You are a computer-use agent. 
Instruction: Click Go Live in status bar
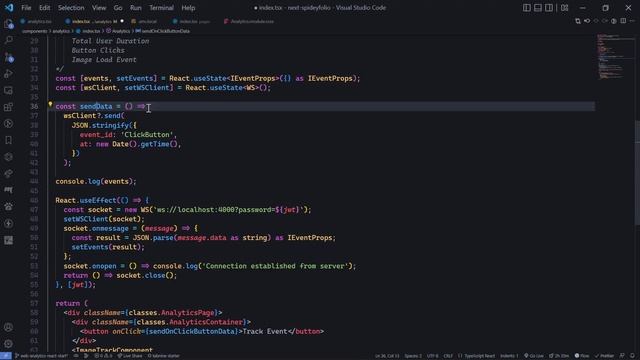(x=534, y=356)
